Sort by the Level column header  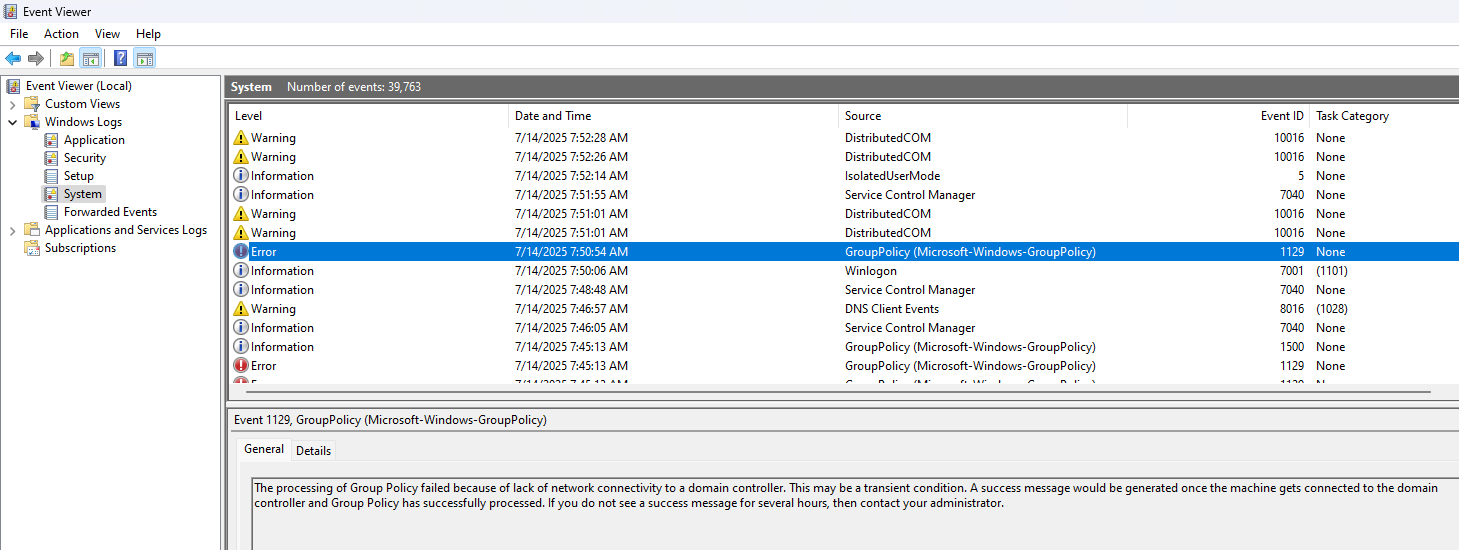(x=369, y=116)
